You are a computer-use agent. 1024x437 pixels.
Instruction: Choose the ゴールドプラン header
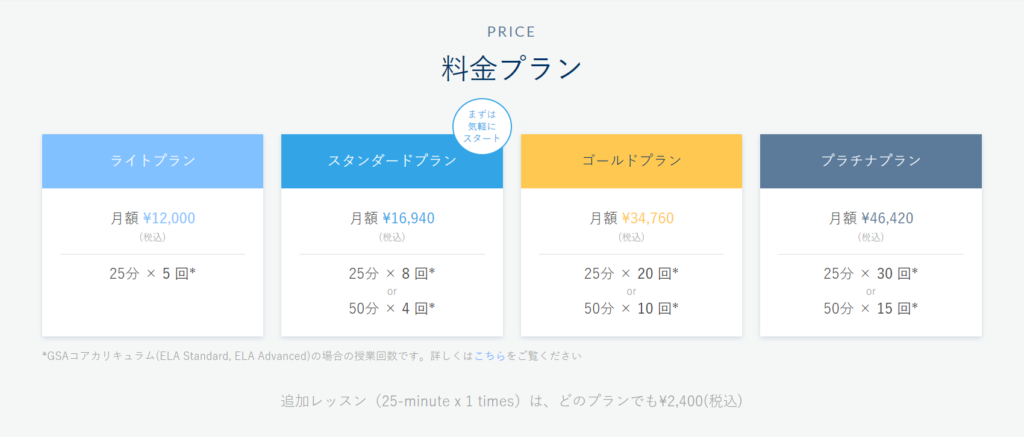click(x=632, y=161)
